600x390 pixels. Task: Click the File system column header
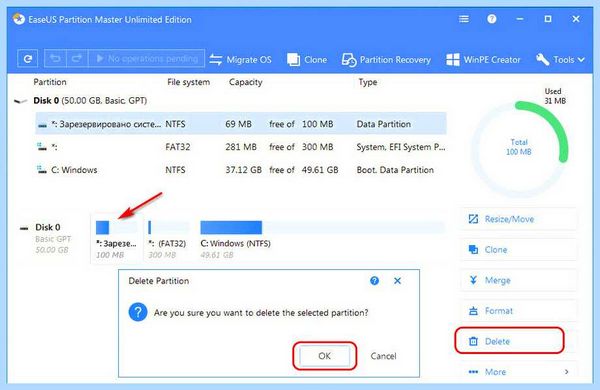pyautogui.click(x=188, y=82)
